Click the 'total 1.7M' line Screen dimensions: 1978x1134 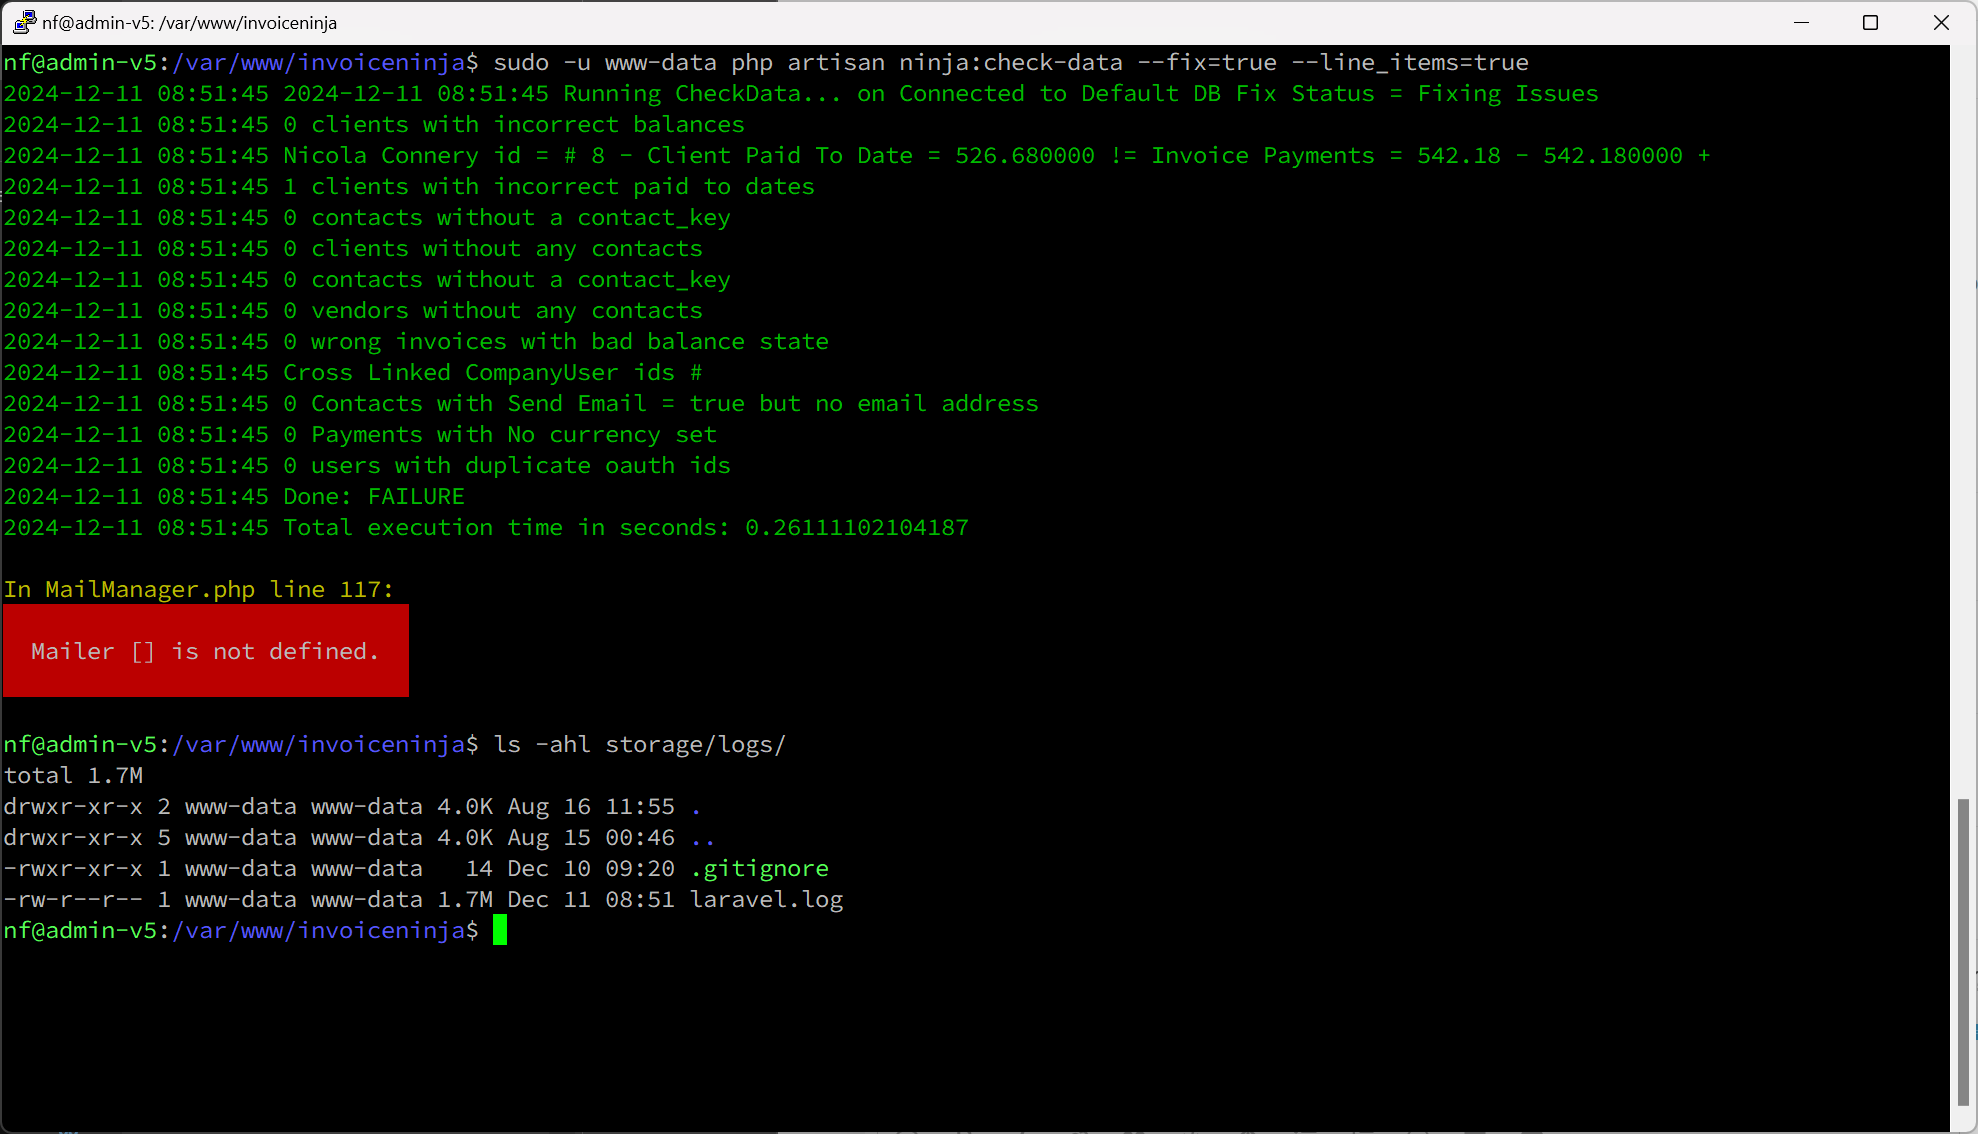click(x=73, y=775)
